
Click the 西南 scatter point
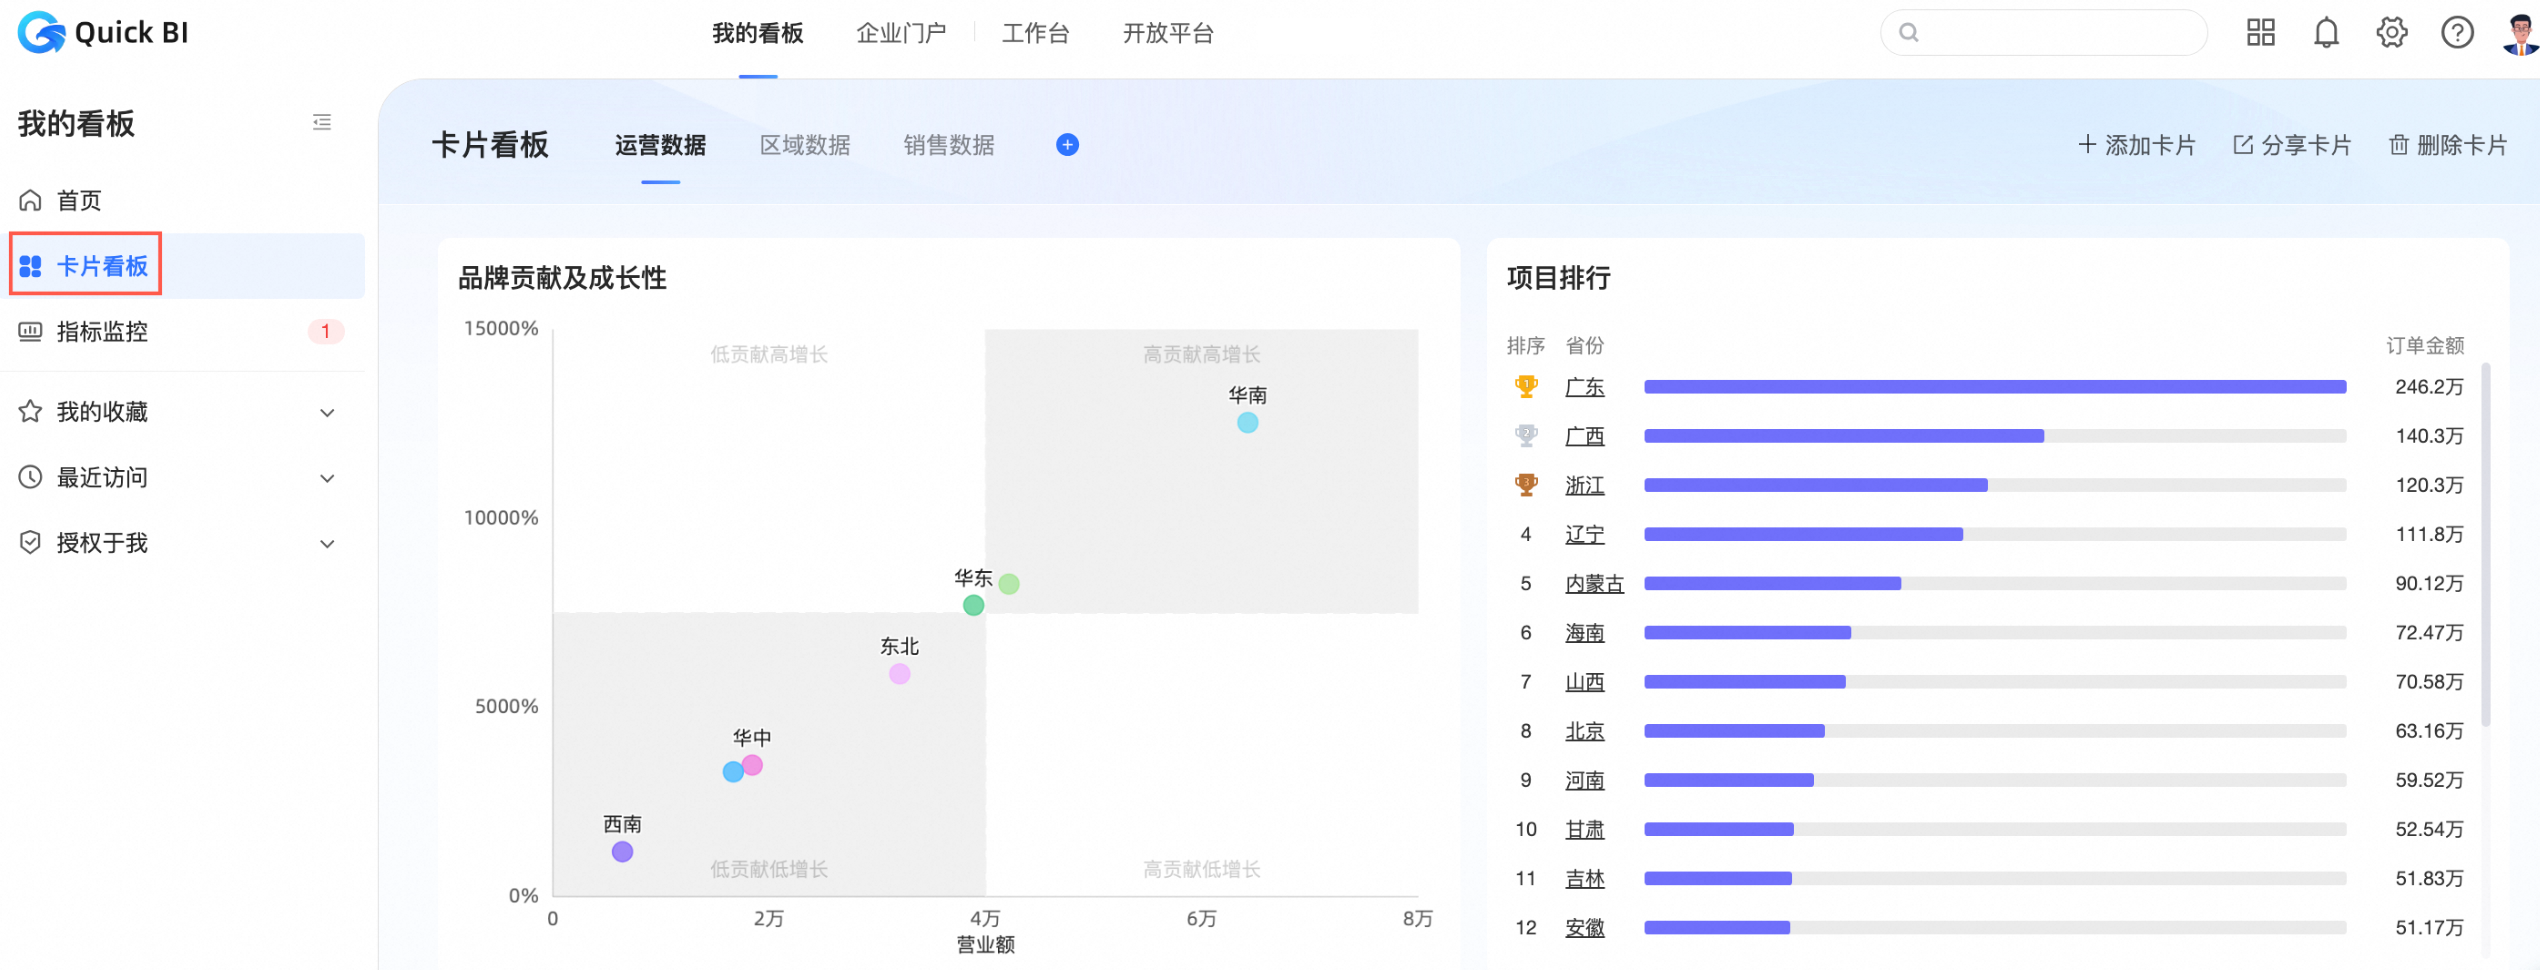[x=622, y=852]
